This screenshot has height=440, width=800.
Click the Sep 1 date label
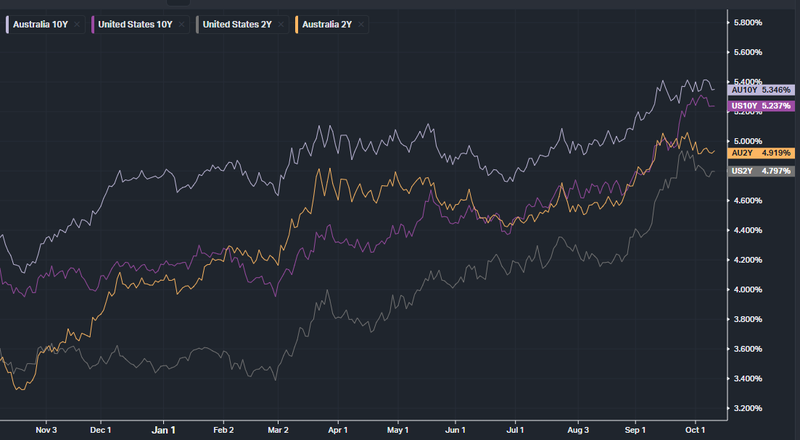click(x=635, y=430)
